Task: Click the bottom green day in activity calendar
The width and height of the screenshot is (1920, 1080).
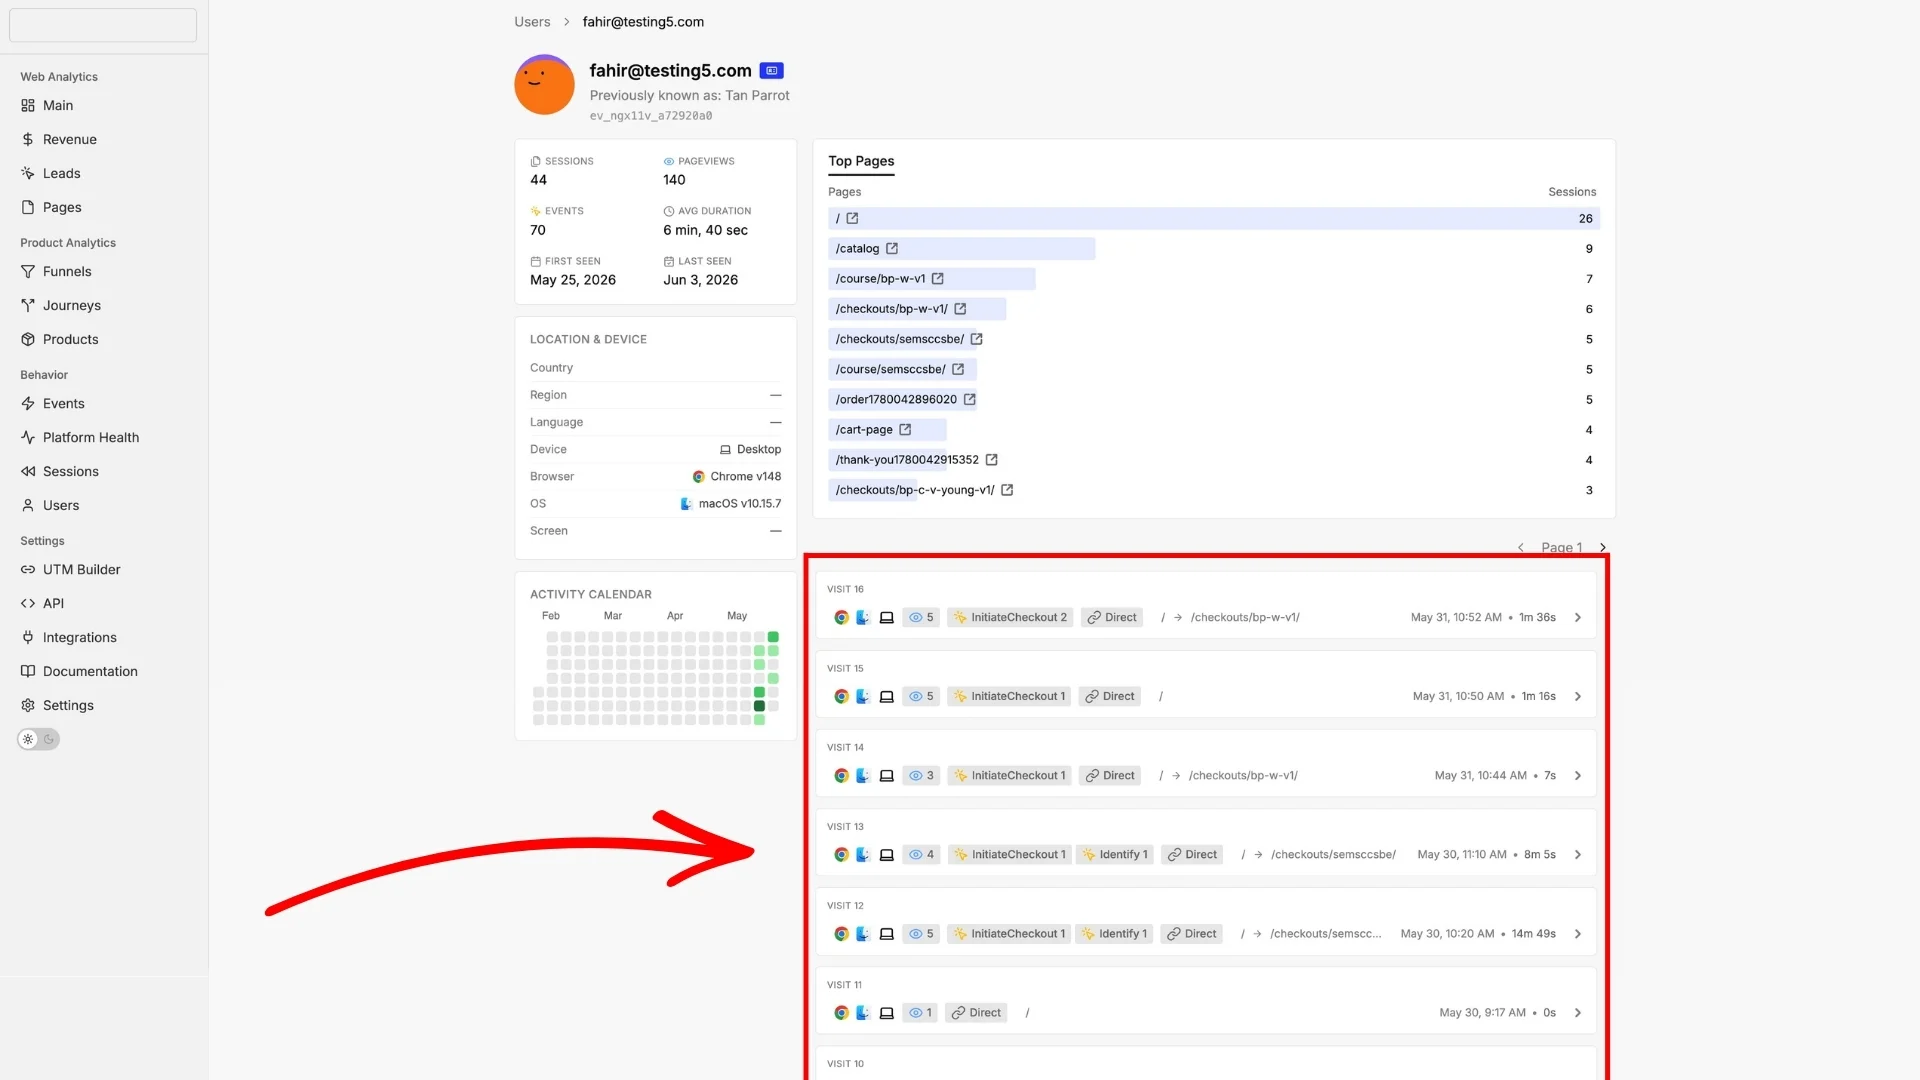Action: tap(759, 720)
